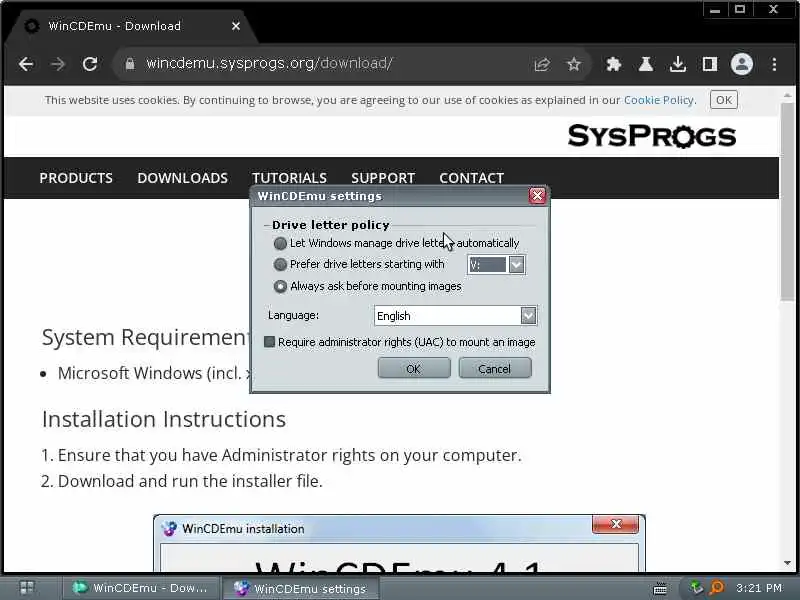Click Cancel in WinCDEmu settings

point(494,368)
